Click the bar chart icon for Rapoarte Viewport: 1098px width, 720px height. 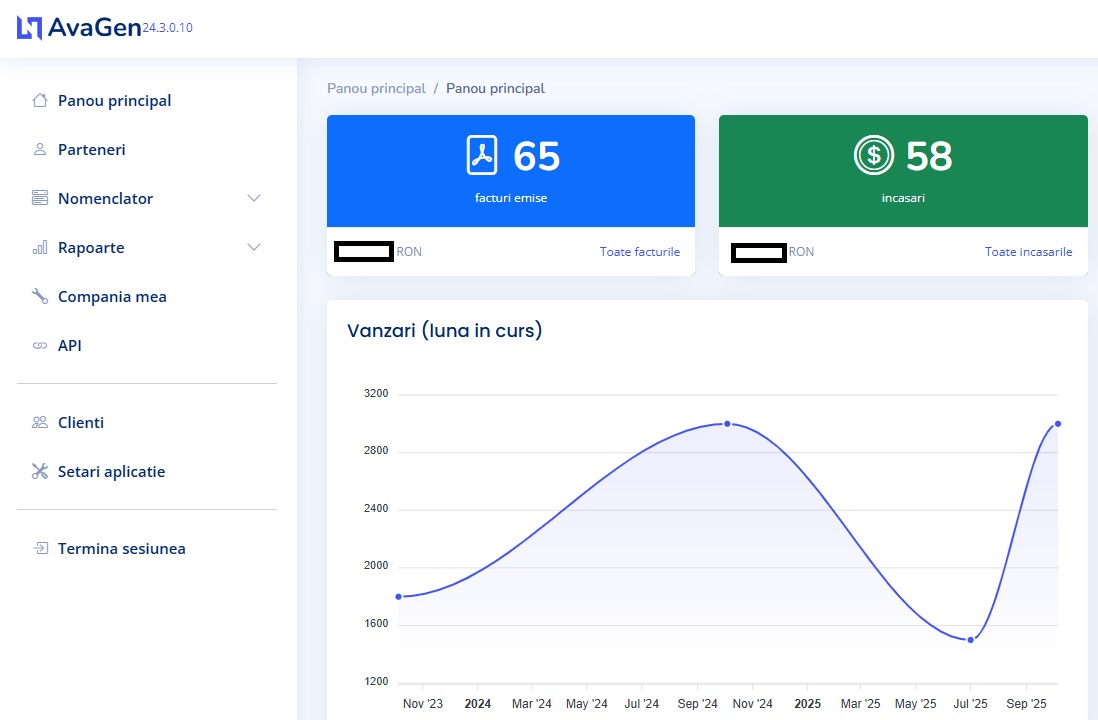point(40,247)
